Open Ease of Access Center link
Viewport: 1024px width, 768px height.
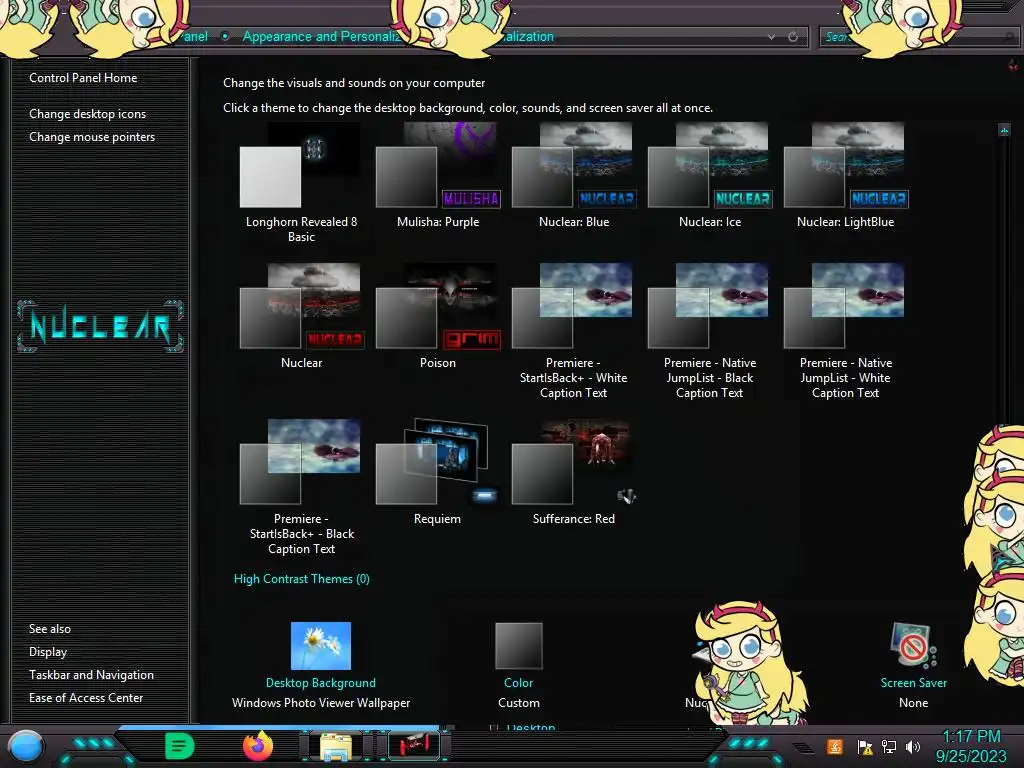click(86, 697)
